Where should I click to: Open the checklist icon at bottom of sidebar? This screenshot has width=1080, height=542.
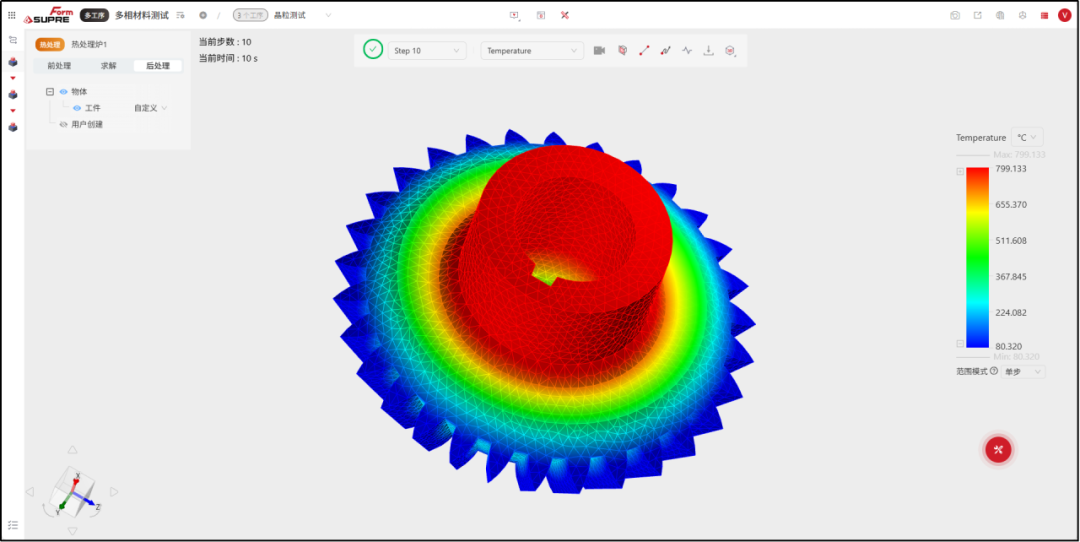12,525
